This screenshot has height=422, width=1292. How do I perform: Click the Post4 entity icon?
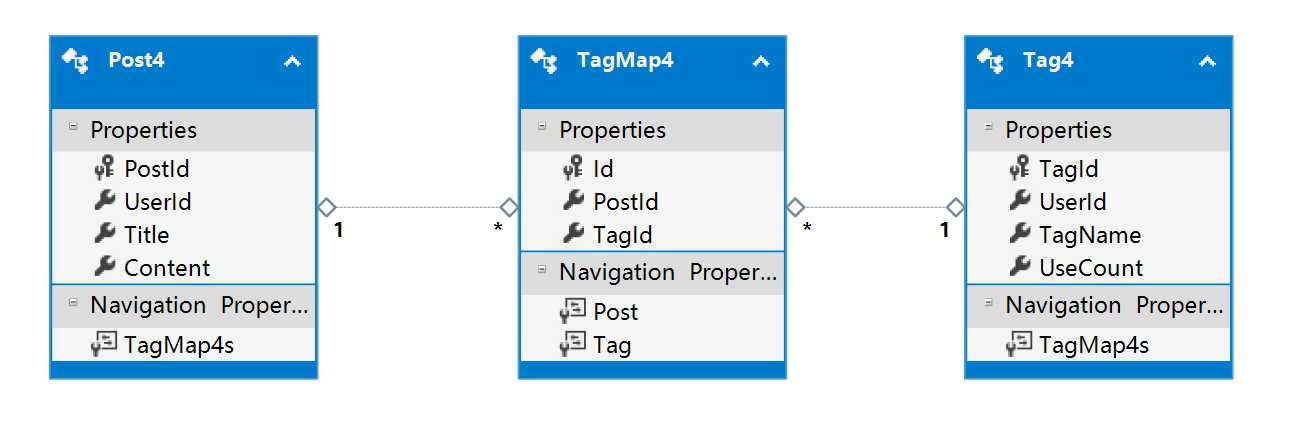coord(76,61)
